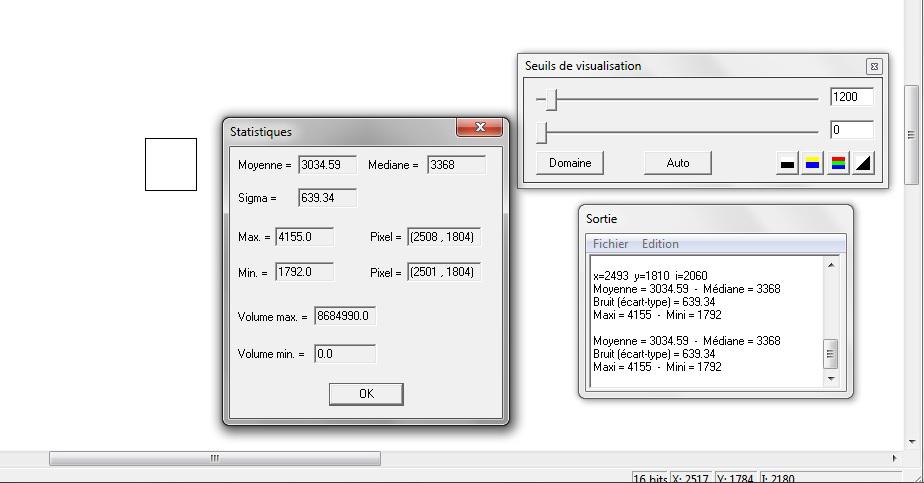
Task: Click the Sortie scrollbar up arrow
Action: tap(831, 265)
